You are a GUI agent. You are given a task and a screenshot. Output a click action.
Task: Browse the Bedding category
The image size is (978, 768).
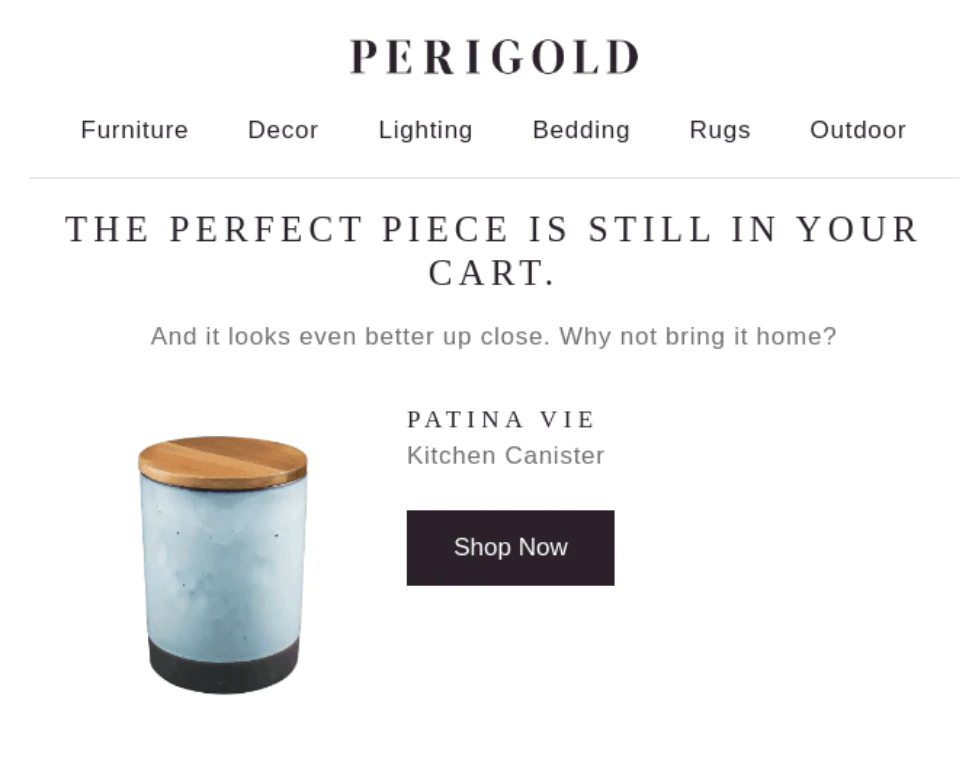point(581,130)
